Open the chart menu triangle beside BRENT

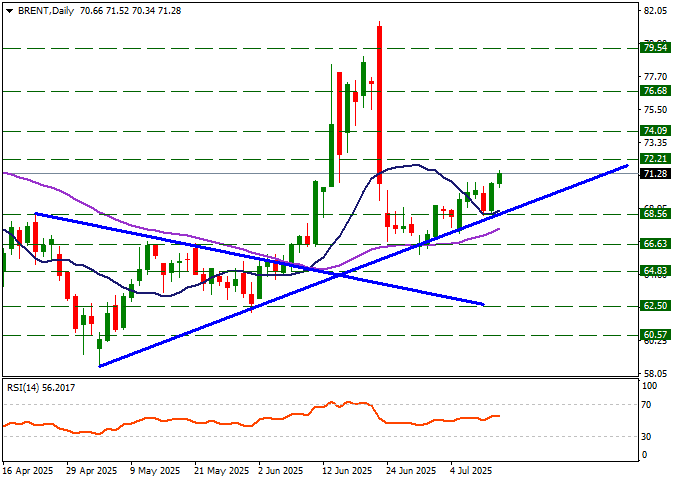[10, 11]
